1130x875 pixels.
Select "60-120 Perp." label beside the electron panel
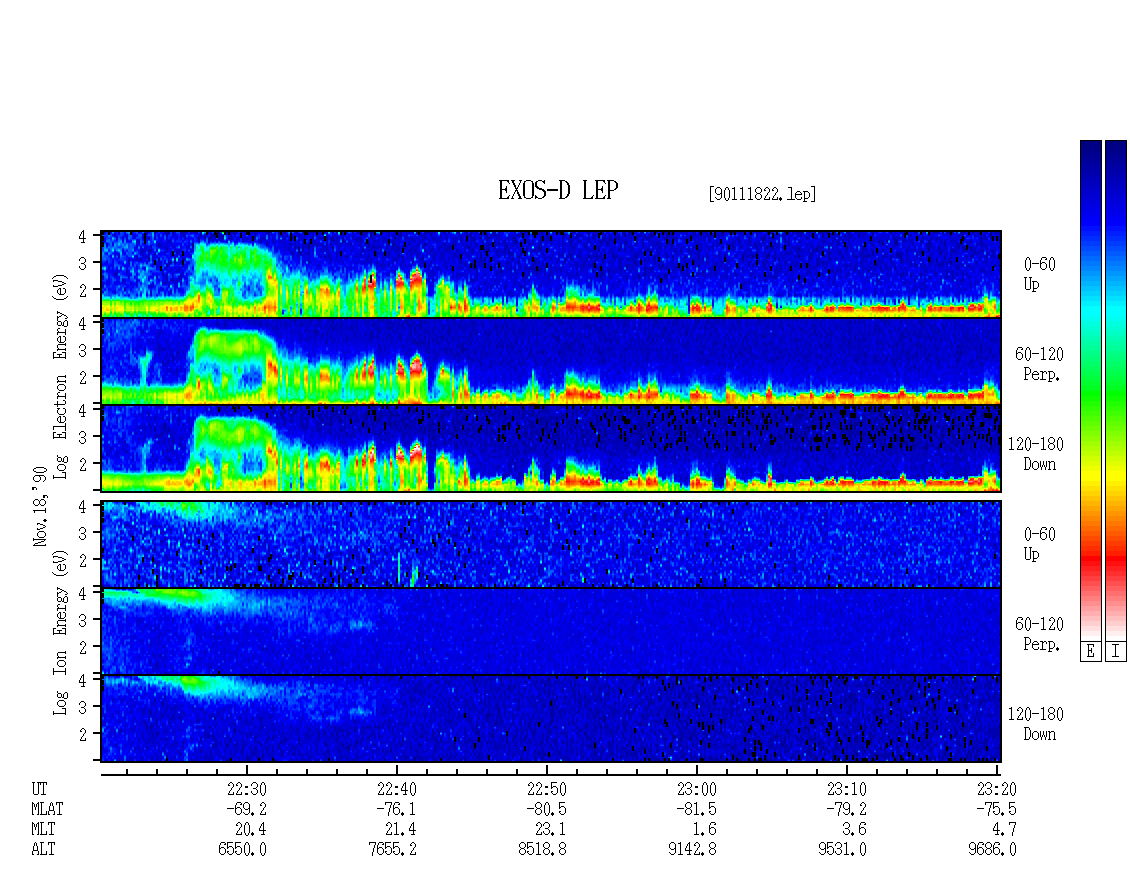pos(1039,364)
